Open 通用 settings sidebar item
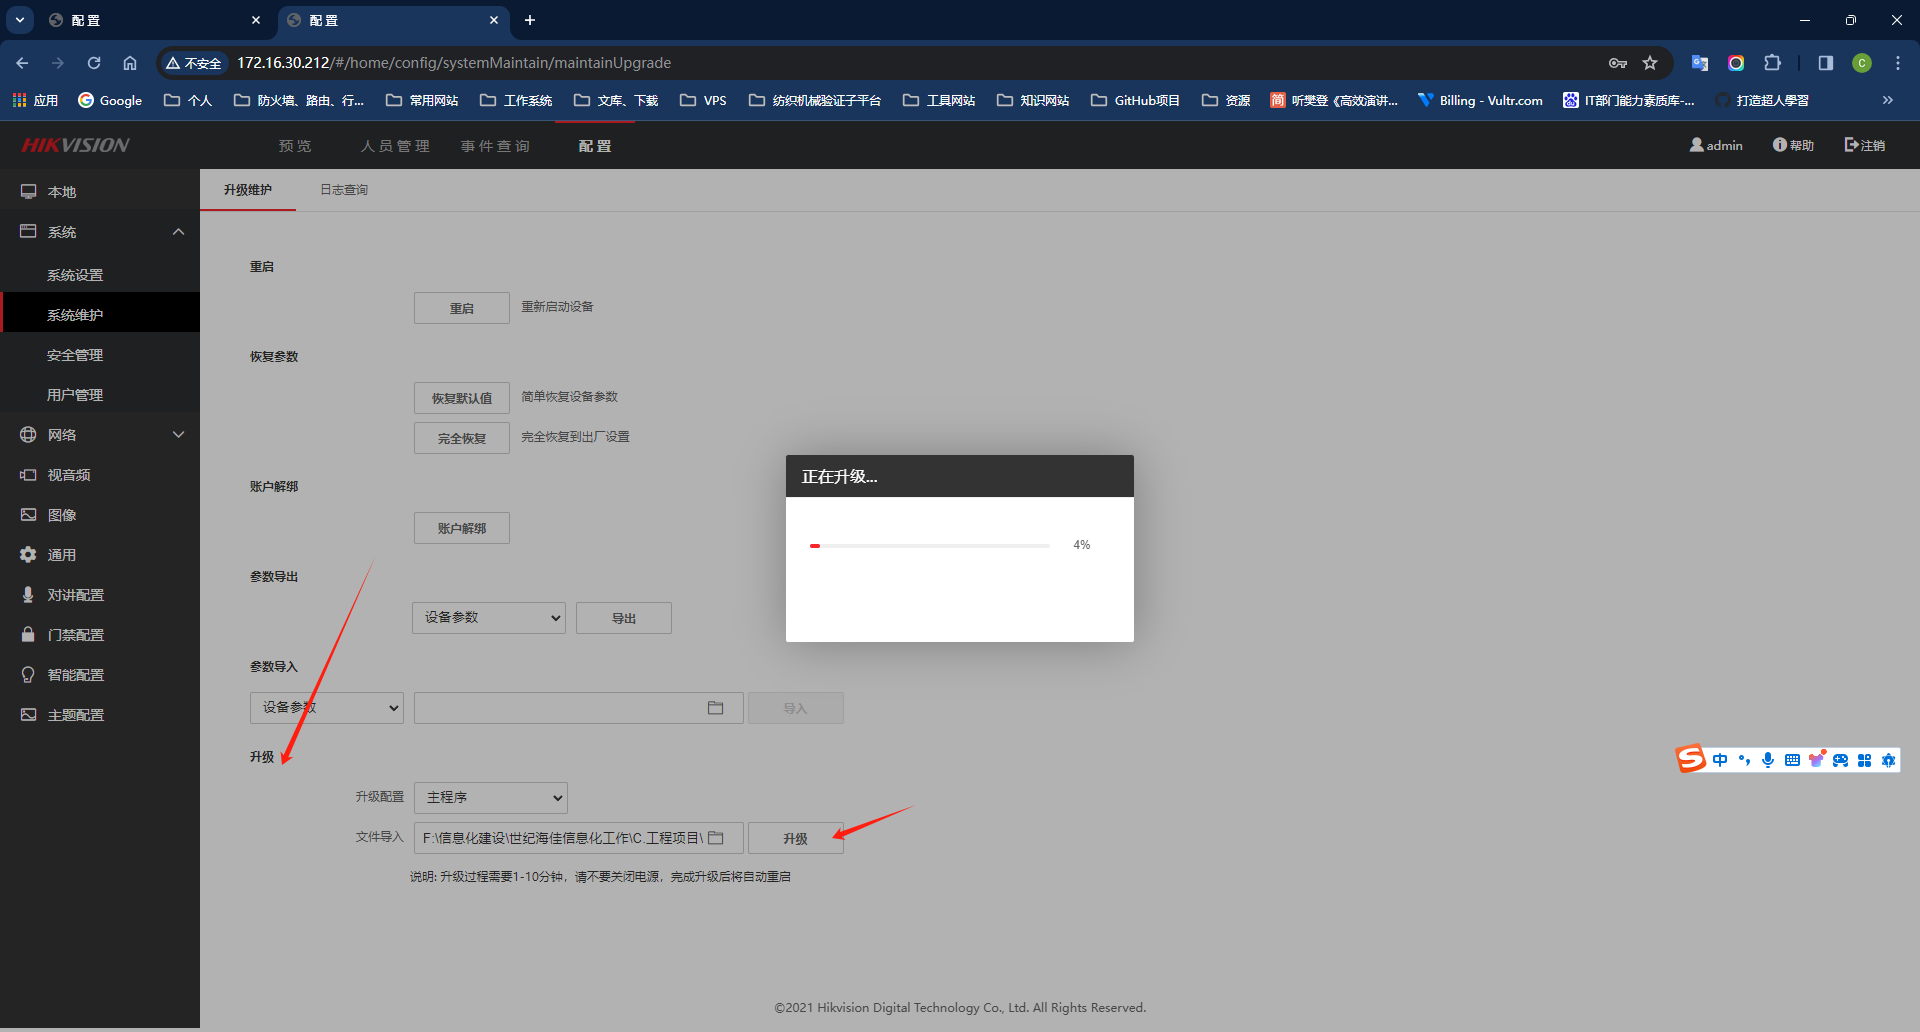This screenshot has width=1920, height=1032. tap(100, 554)
